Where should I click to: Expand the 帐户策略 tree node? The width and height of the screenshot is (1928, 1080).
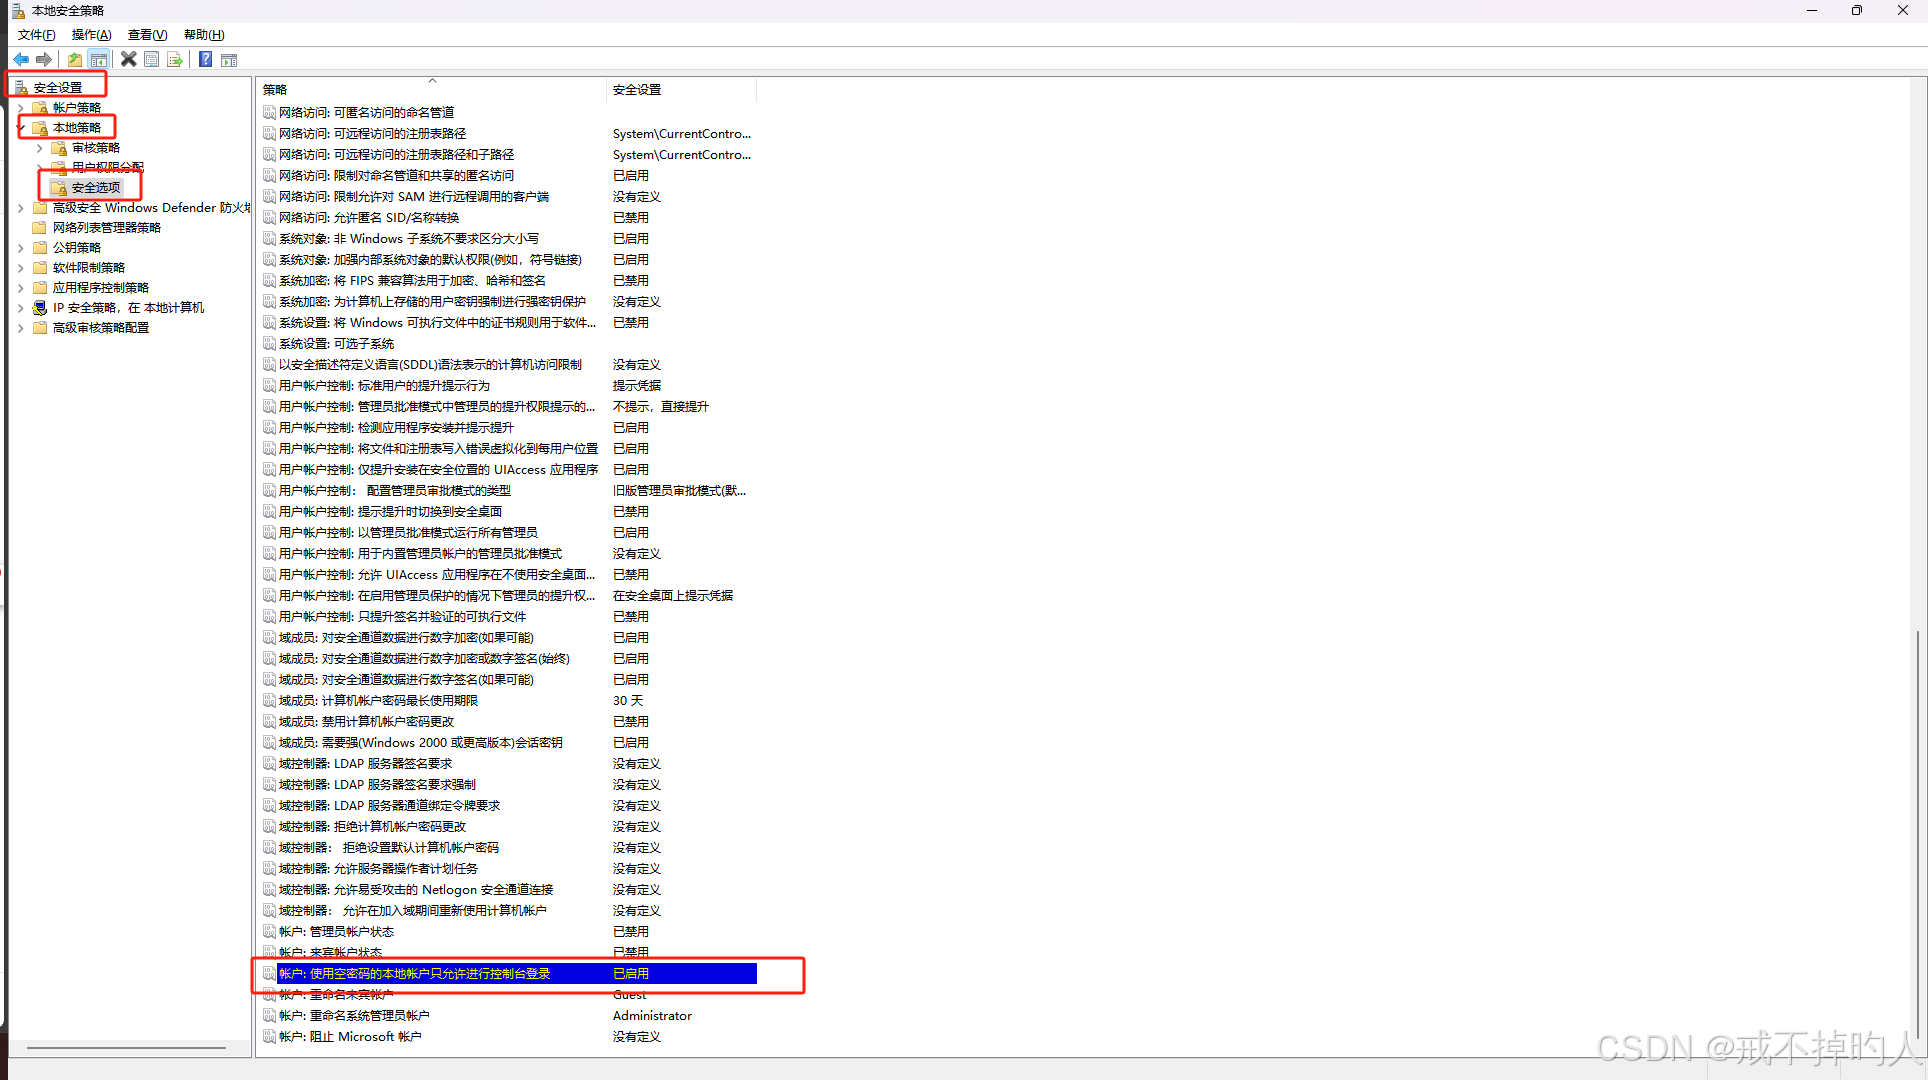click(21, 108)
